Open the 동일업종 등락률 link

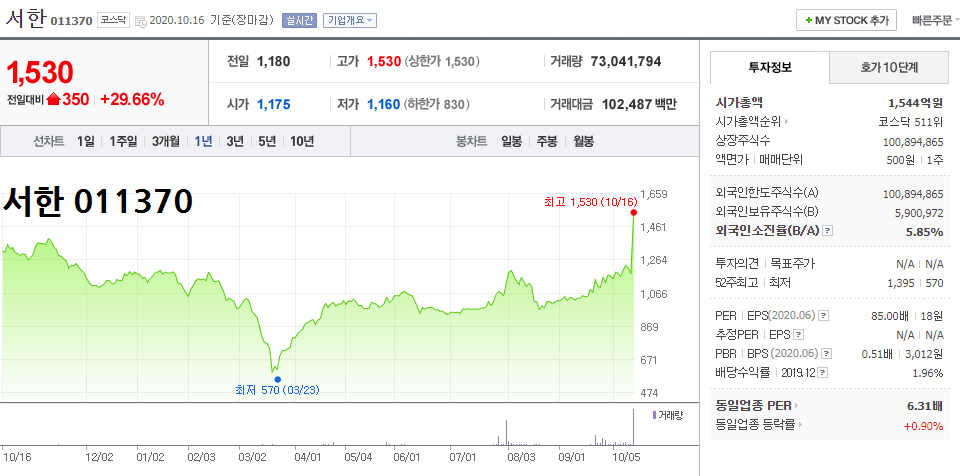756,424
